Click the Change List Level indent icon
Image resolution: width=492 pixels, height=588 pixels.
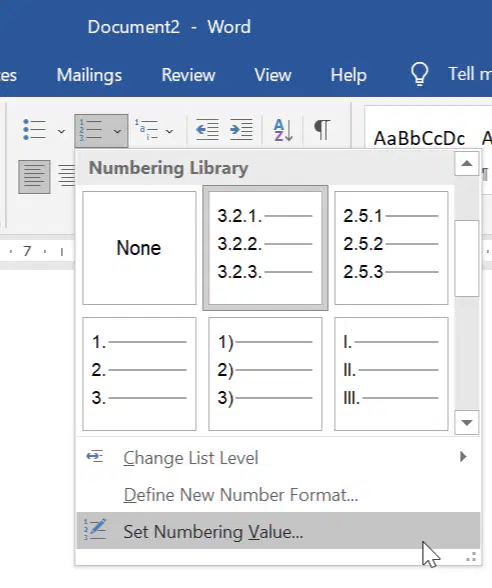94,456
